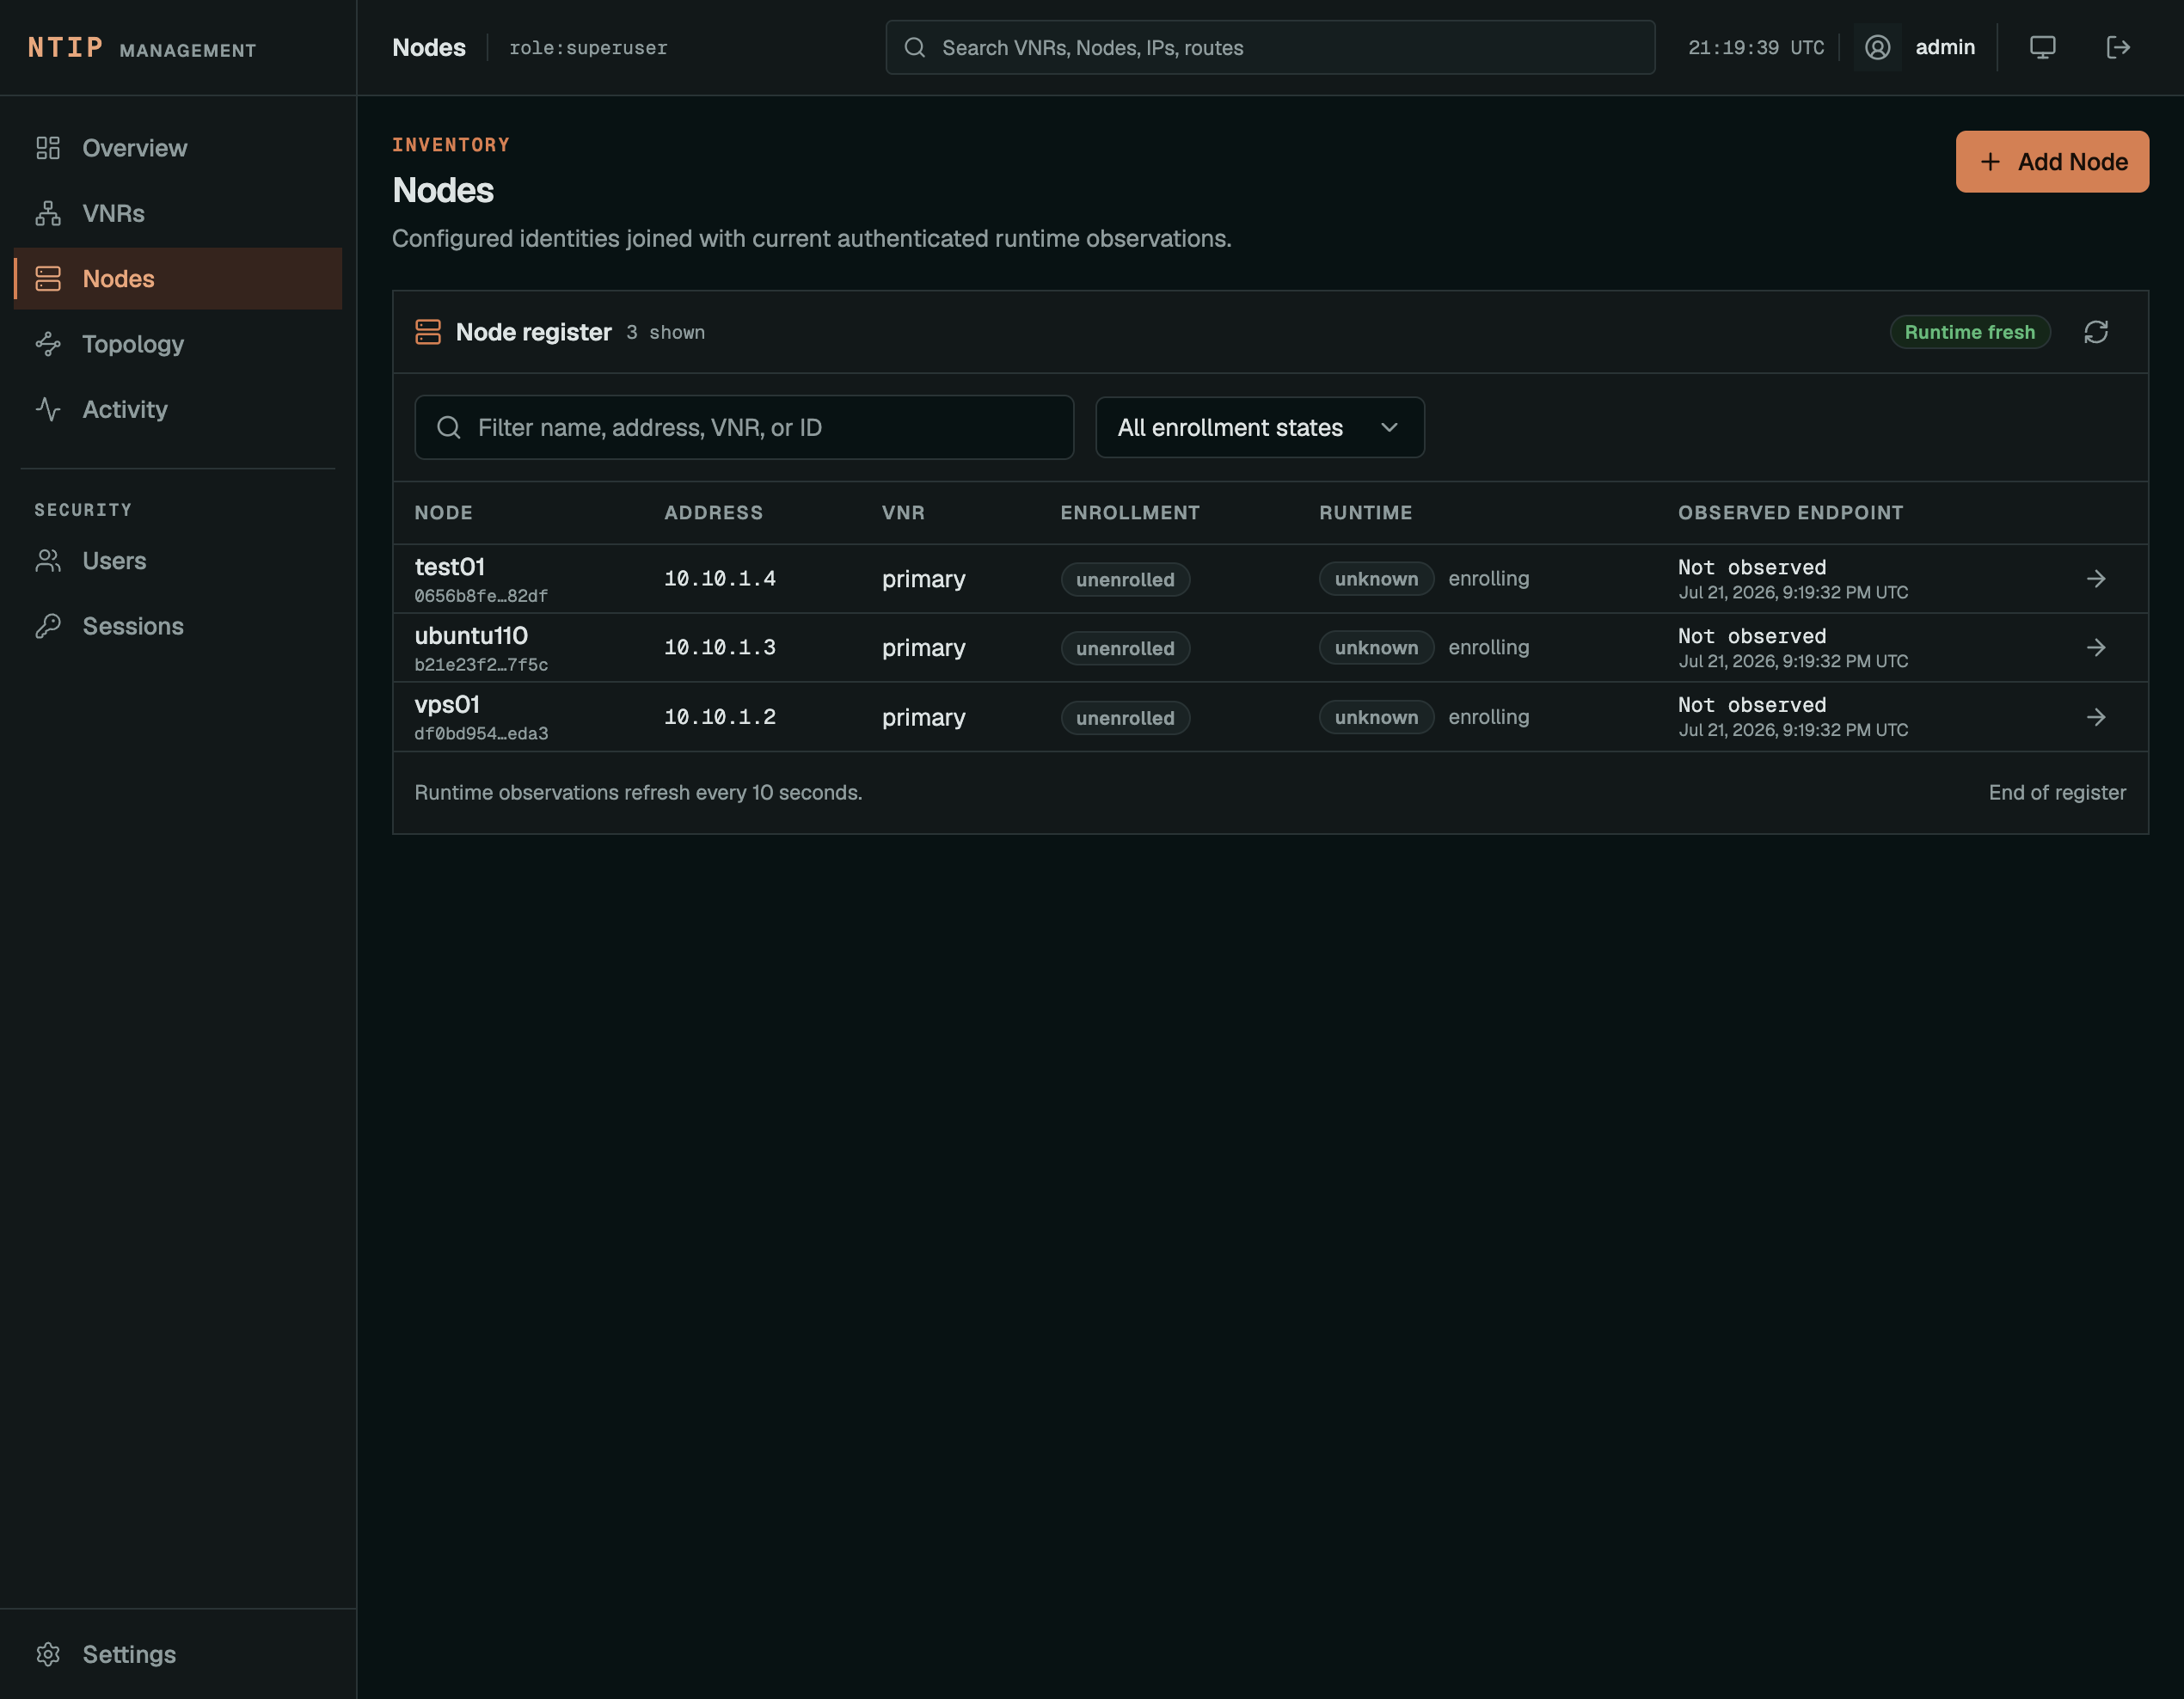Click unknown runtime badge for vps01

coord(1376,717)
